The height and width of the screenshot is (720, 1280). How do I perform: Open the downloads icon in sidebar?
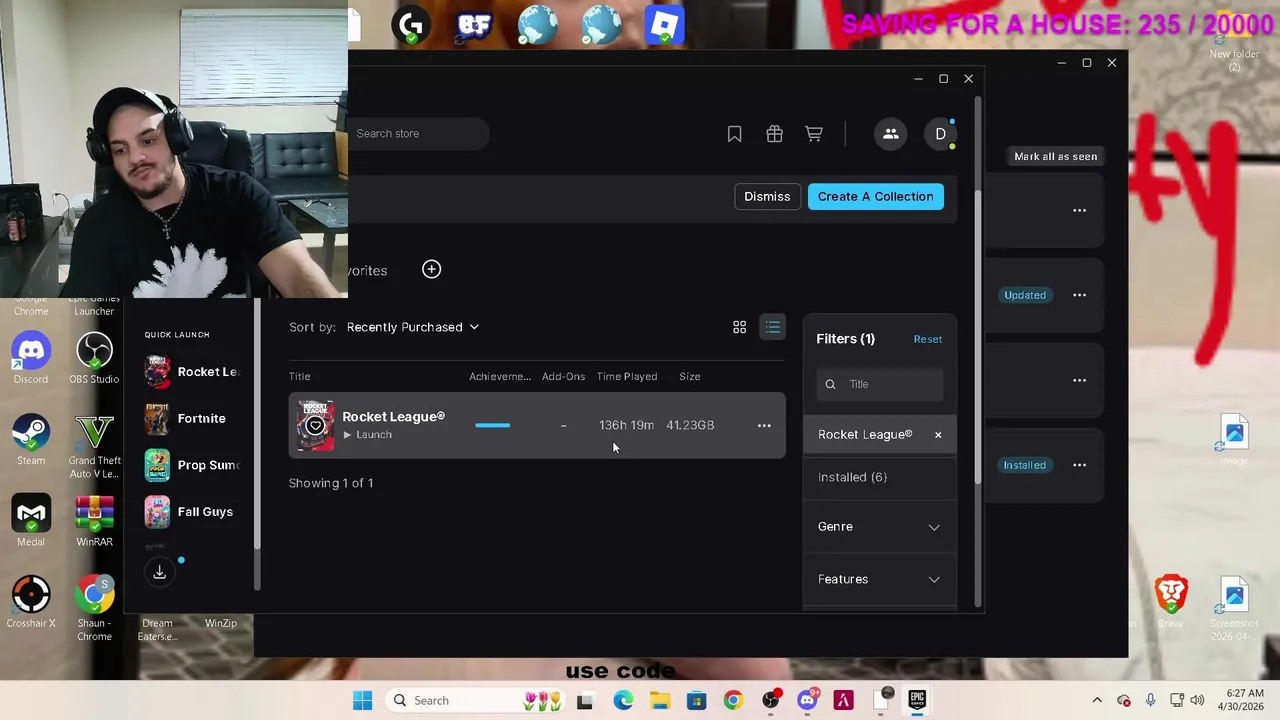[159, 572]
